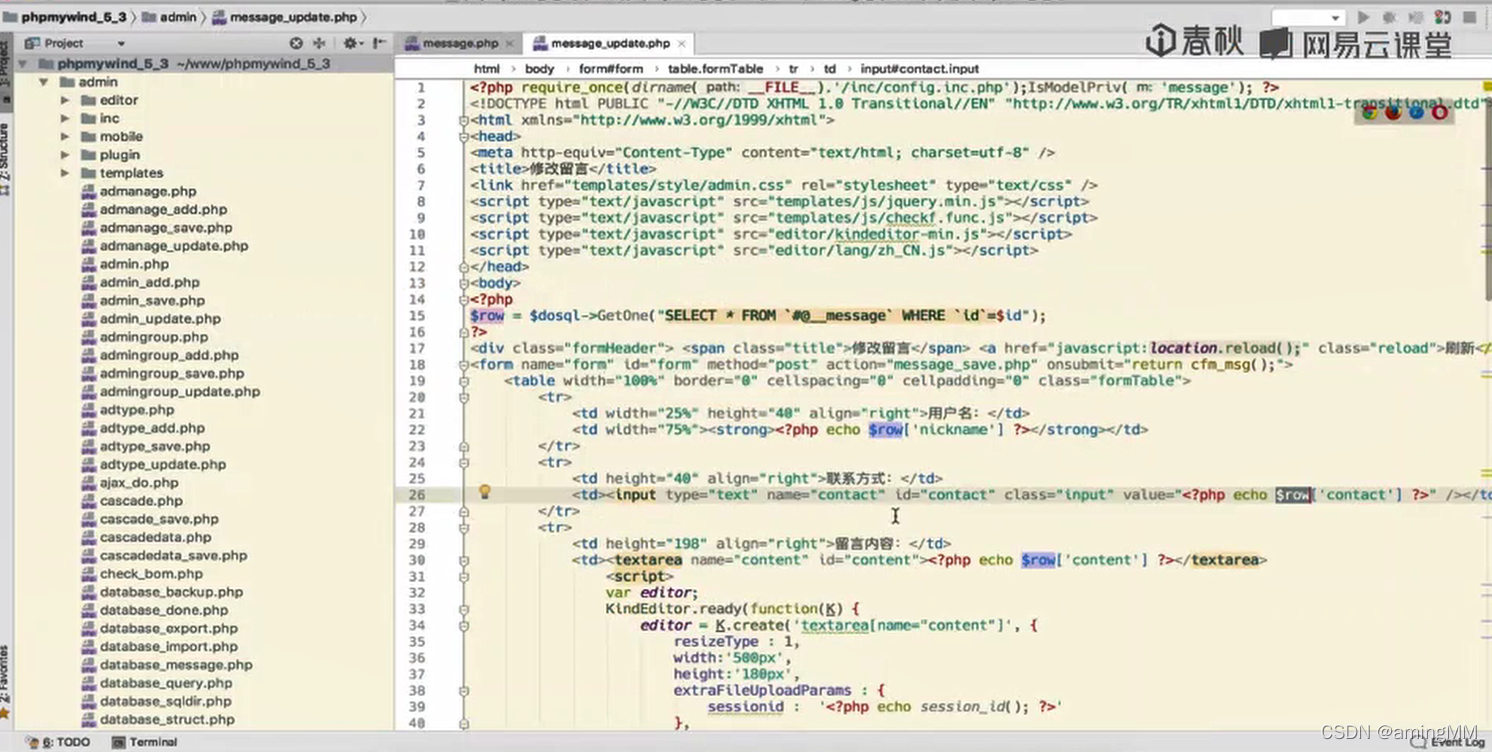Open the Favorites side tool window tab

[x=5, y=682]
